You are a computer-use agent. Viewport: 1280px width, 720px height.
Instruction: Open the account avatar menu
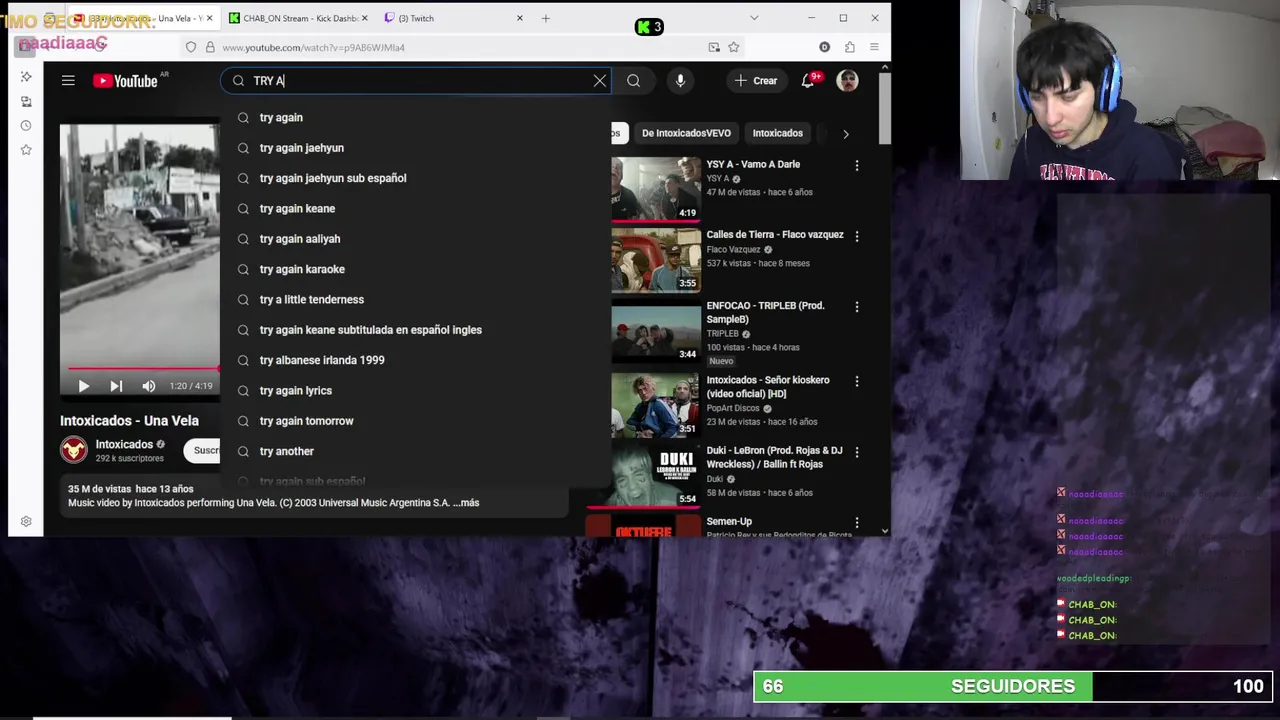847,81
